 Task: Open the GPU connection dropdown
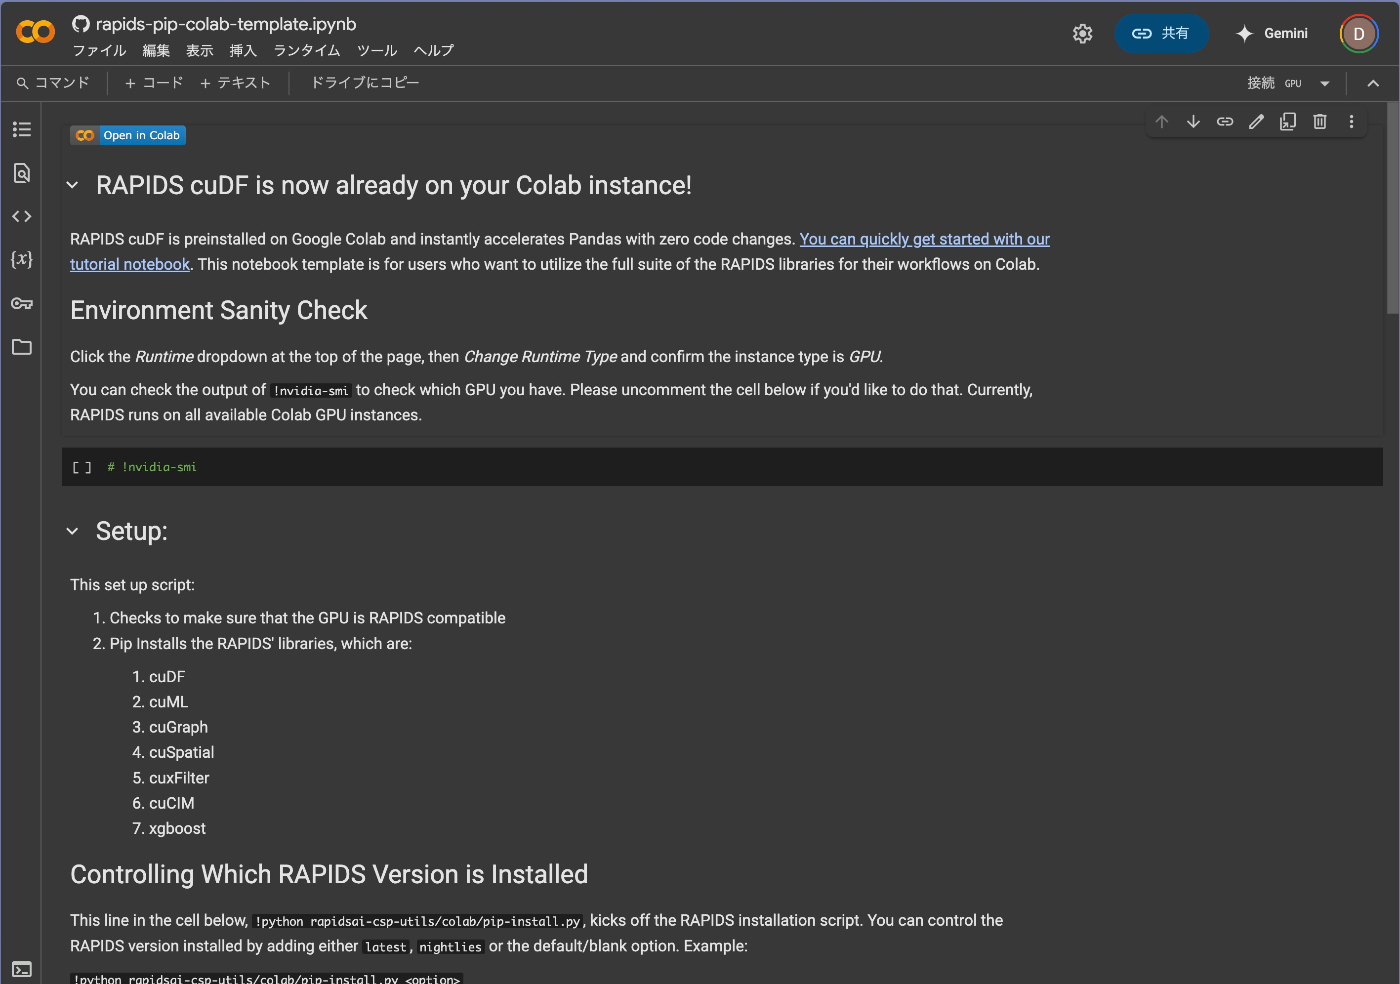point(1325,83)
